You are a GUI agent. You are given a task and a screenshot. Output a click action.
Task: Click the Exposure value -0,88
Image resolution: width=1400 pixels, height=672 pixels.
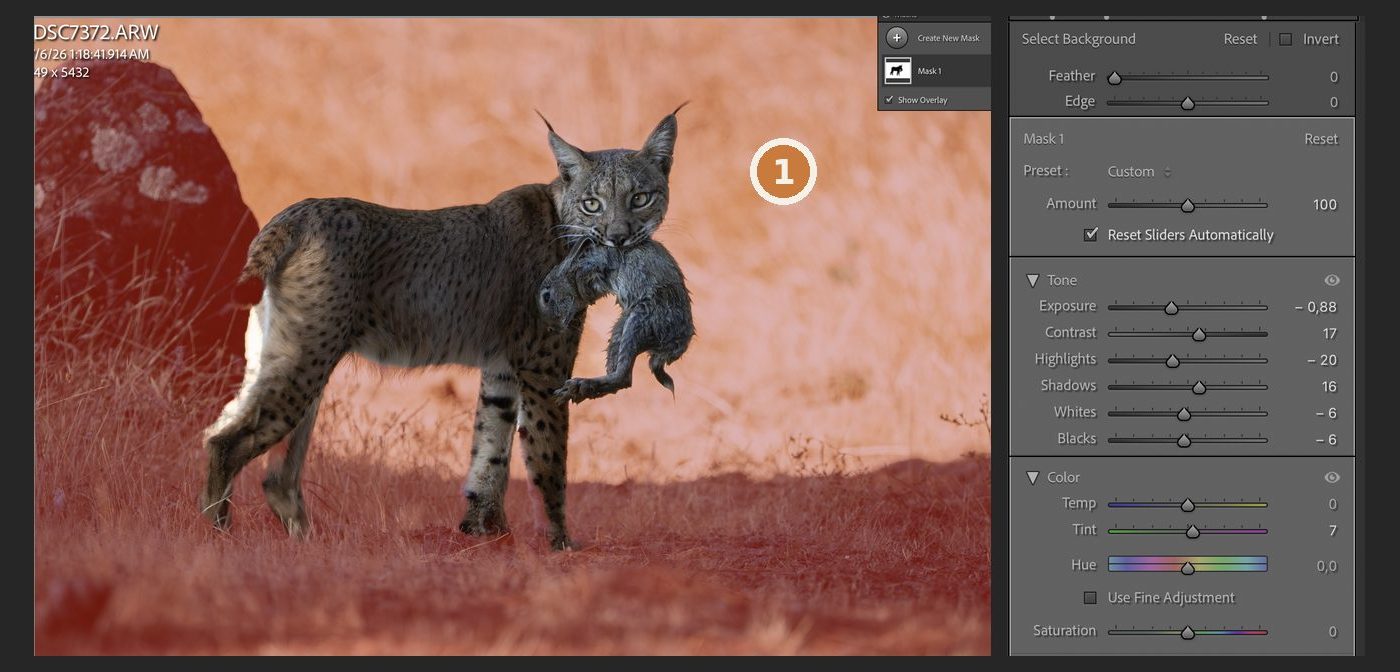click(x=1315, y=308)
